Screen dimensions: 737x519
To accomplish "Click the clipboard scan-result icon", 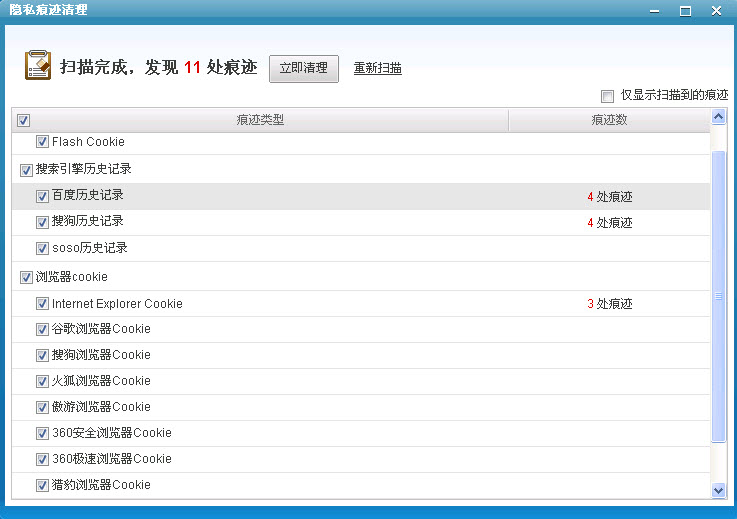I will point(37,65).
